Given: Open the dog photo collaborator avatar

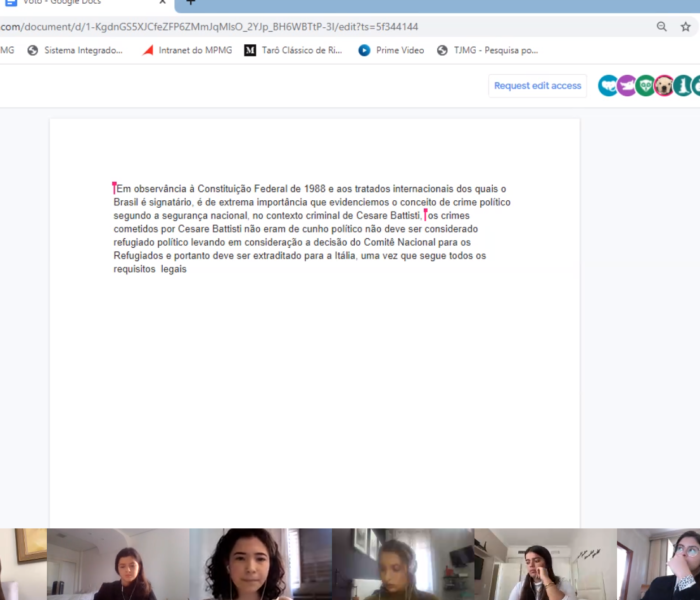Looking at the screenshot, I should tap(664, 86).
